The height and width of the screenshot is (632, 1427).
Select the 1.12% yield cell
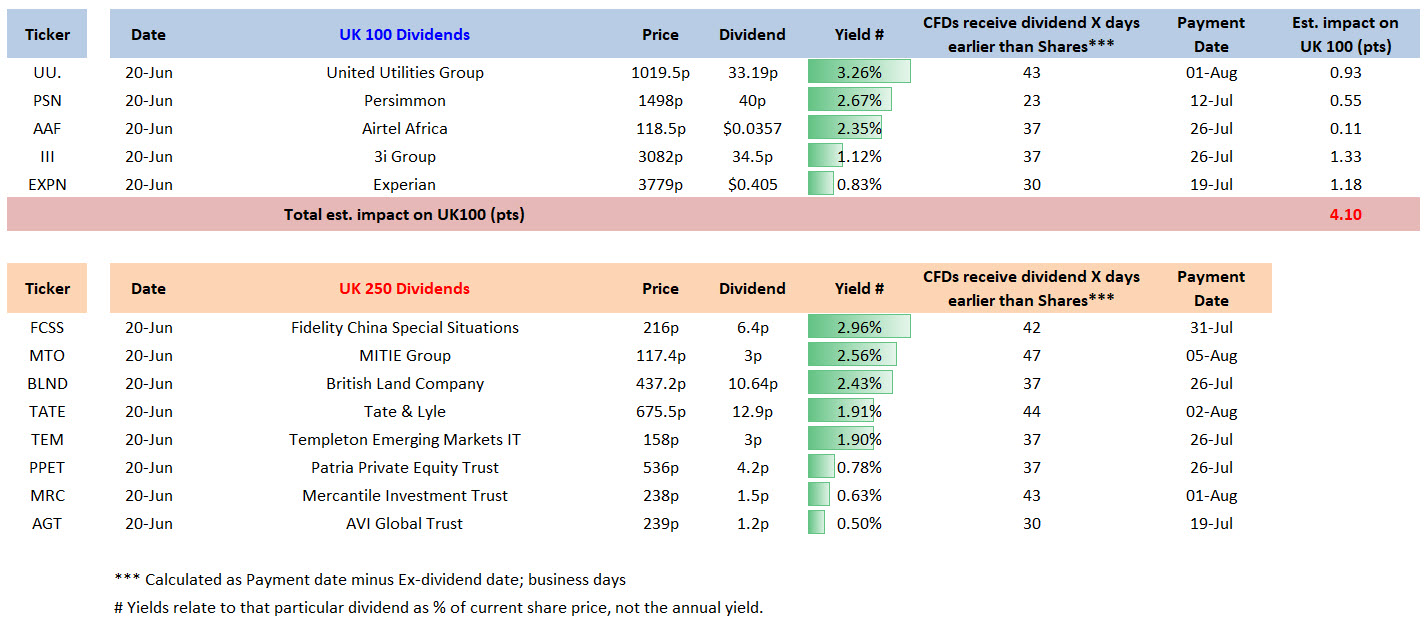click(859, 157)
